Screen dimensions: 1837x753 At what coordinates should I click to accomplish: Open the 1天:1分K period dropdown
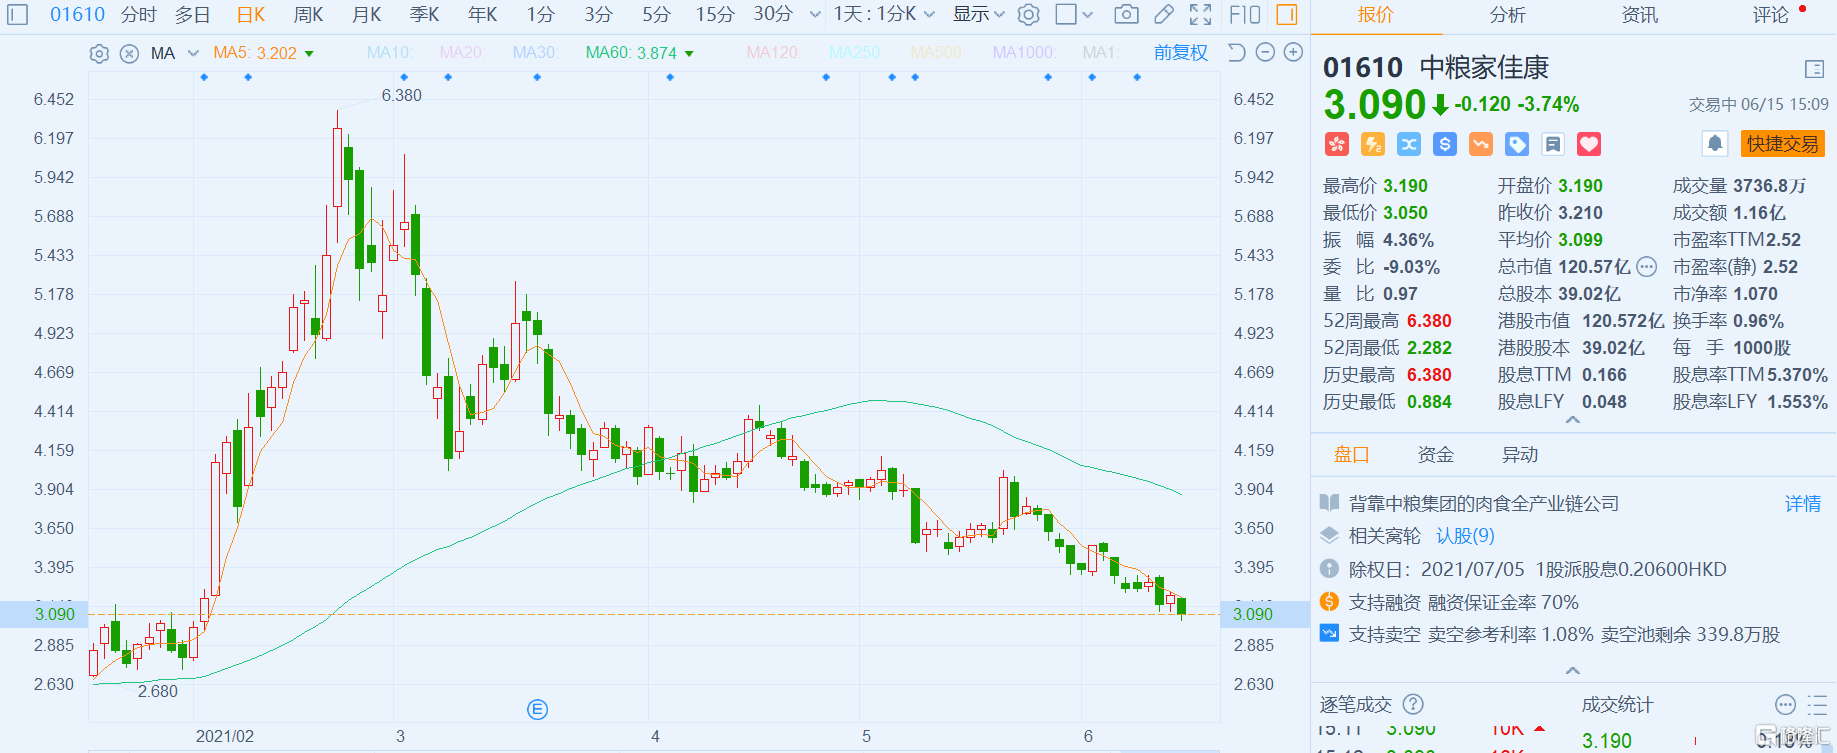coord(884,14)
